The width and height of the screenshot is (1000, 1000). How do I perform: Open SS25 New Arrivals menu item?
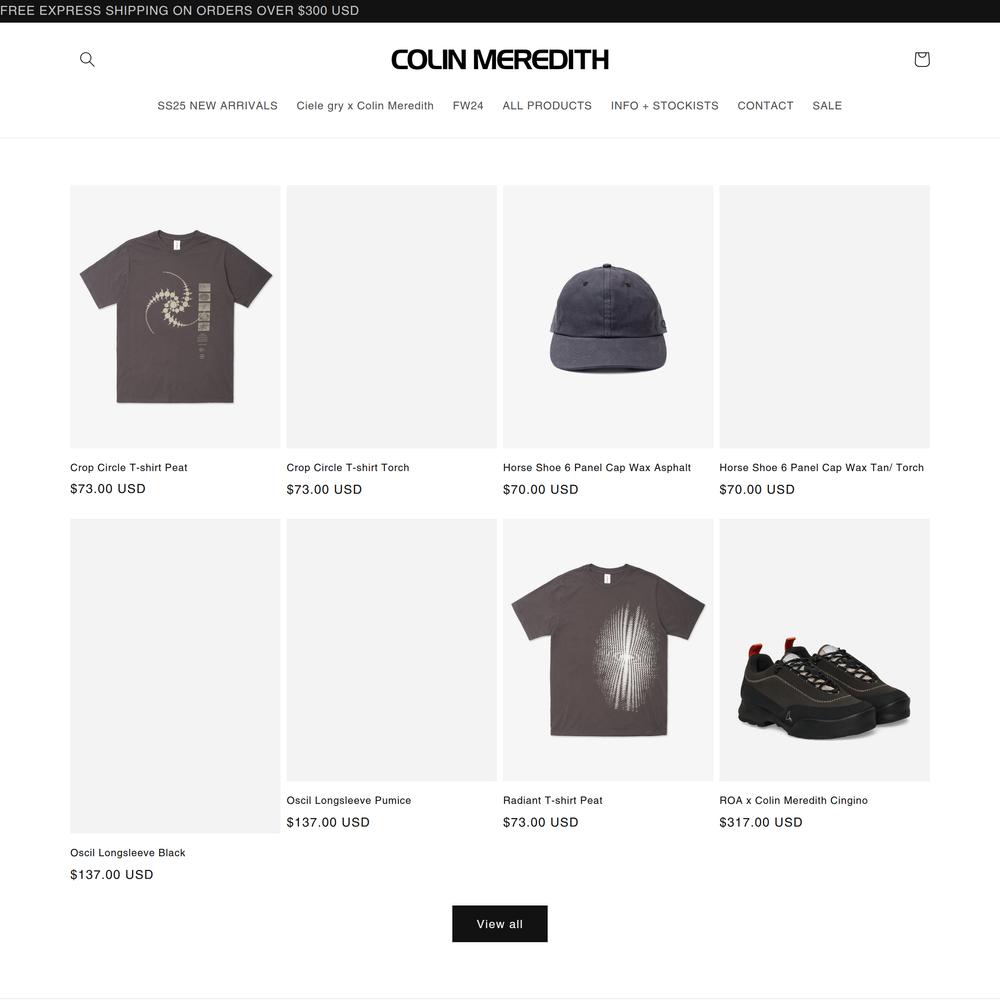(217, 106)
